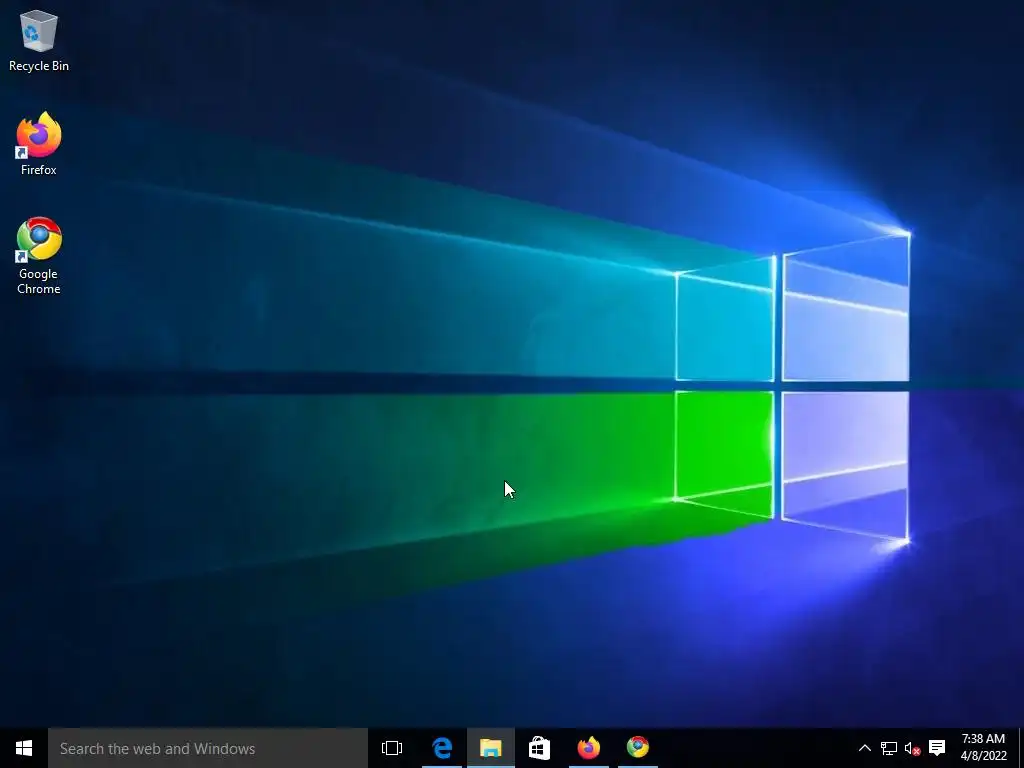Show hidden system tray icons
The width and height of the screenshot is (1024, 768).
(864, 748)
